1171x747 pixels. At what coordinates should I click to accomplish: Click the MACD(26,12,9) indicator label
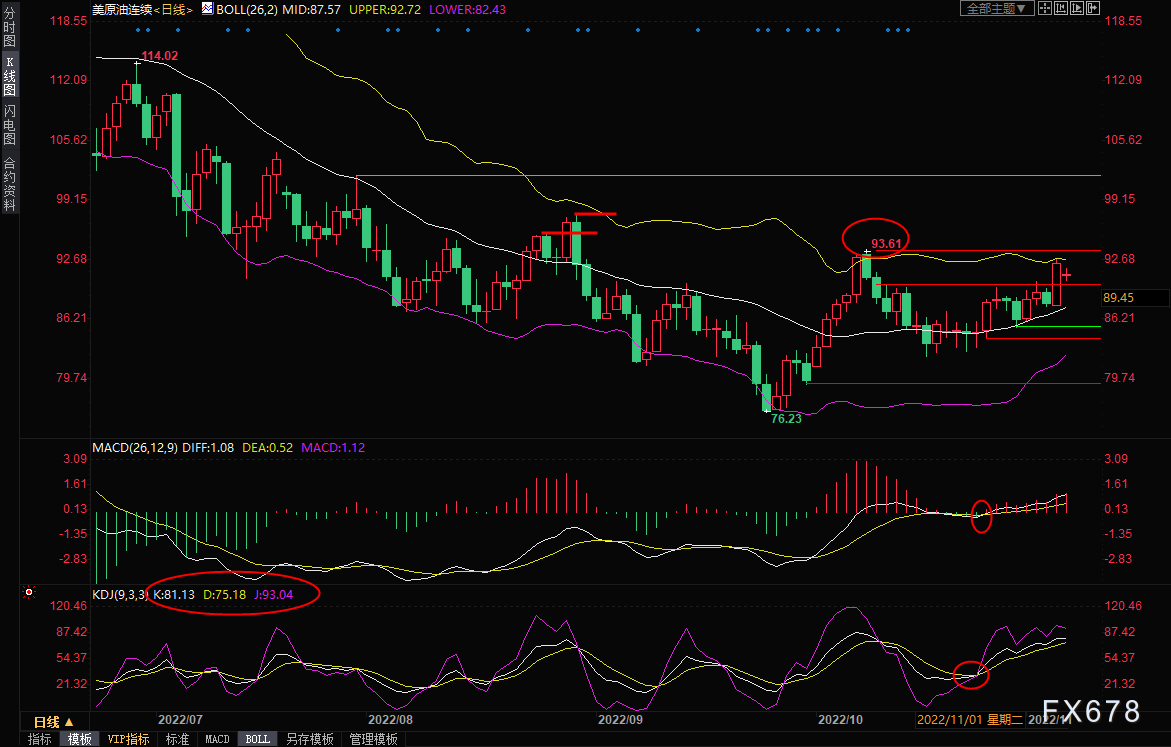click(134, 447)
